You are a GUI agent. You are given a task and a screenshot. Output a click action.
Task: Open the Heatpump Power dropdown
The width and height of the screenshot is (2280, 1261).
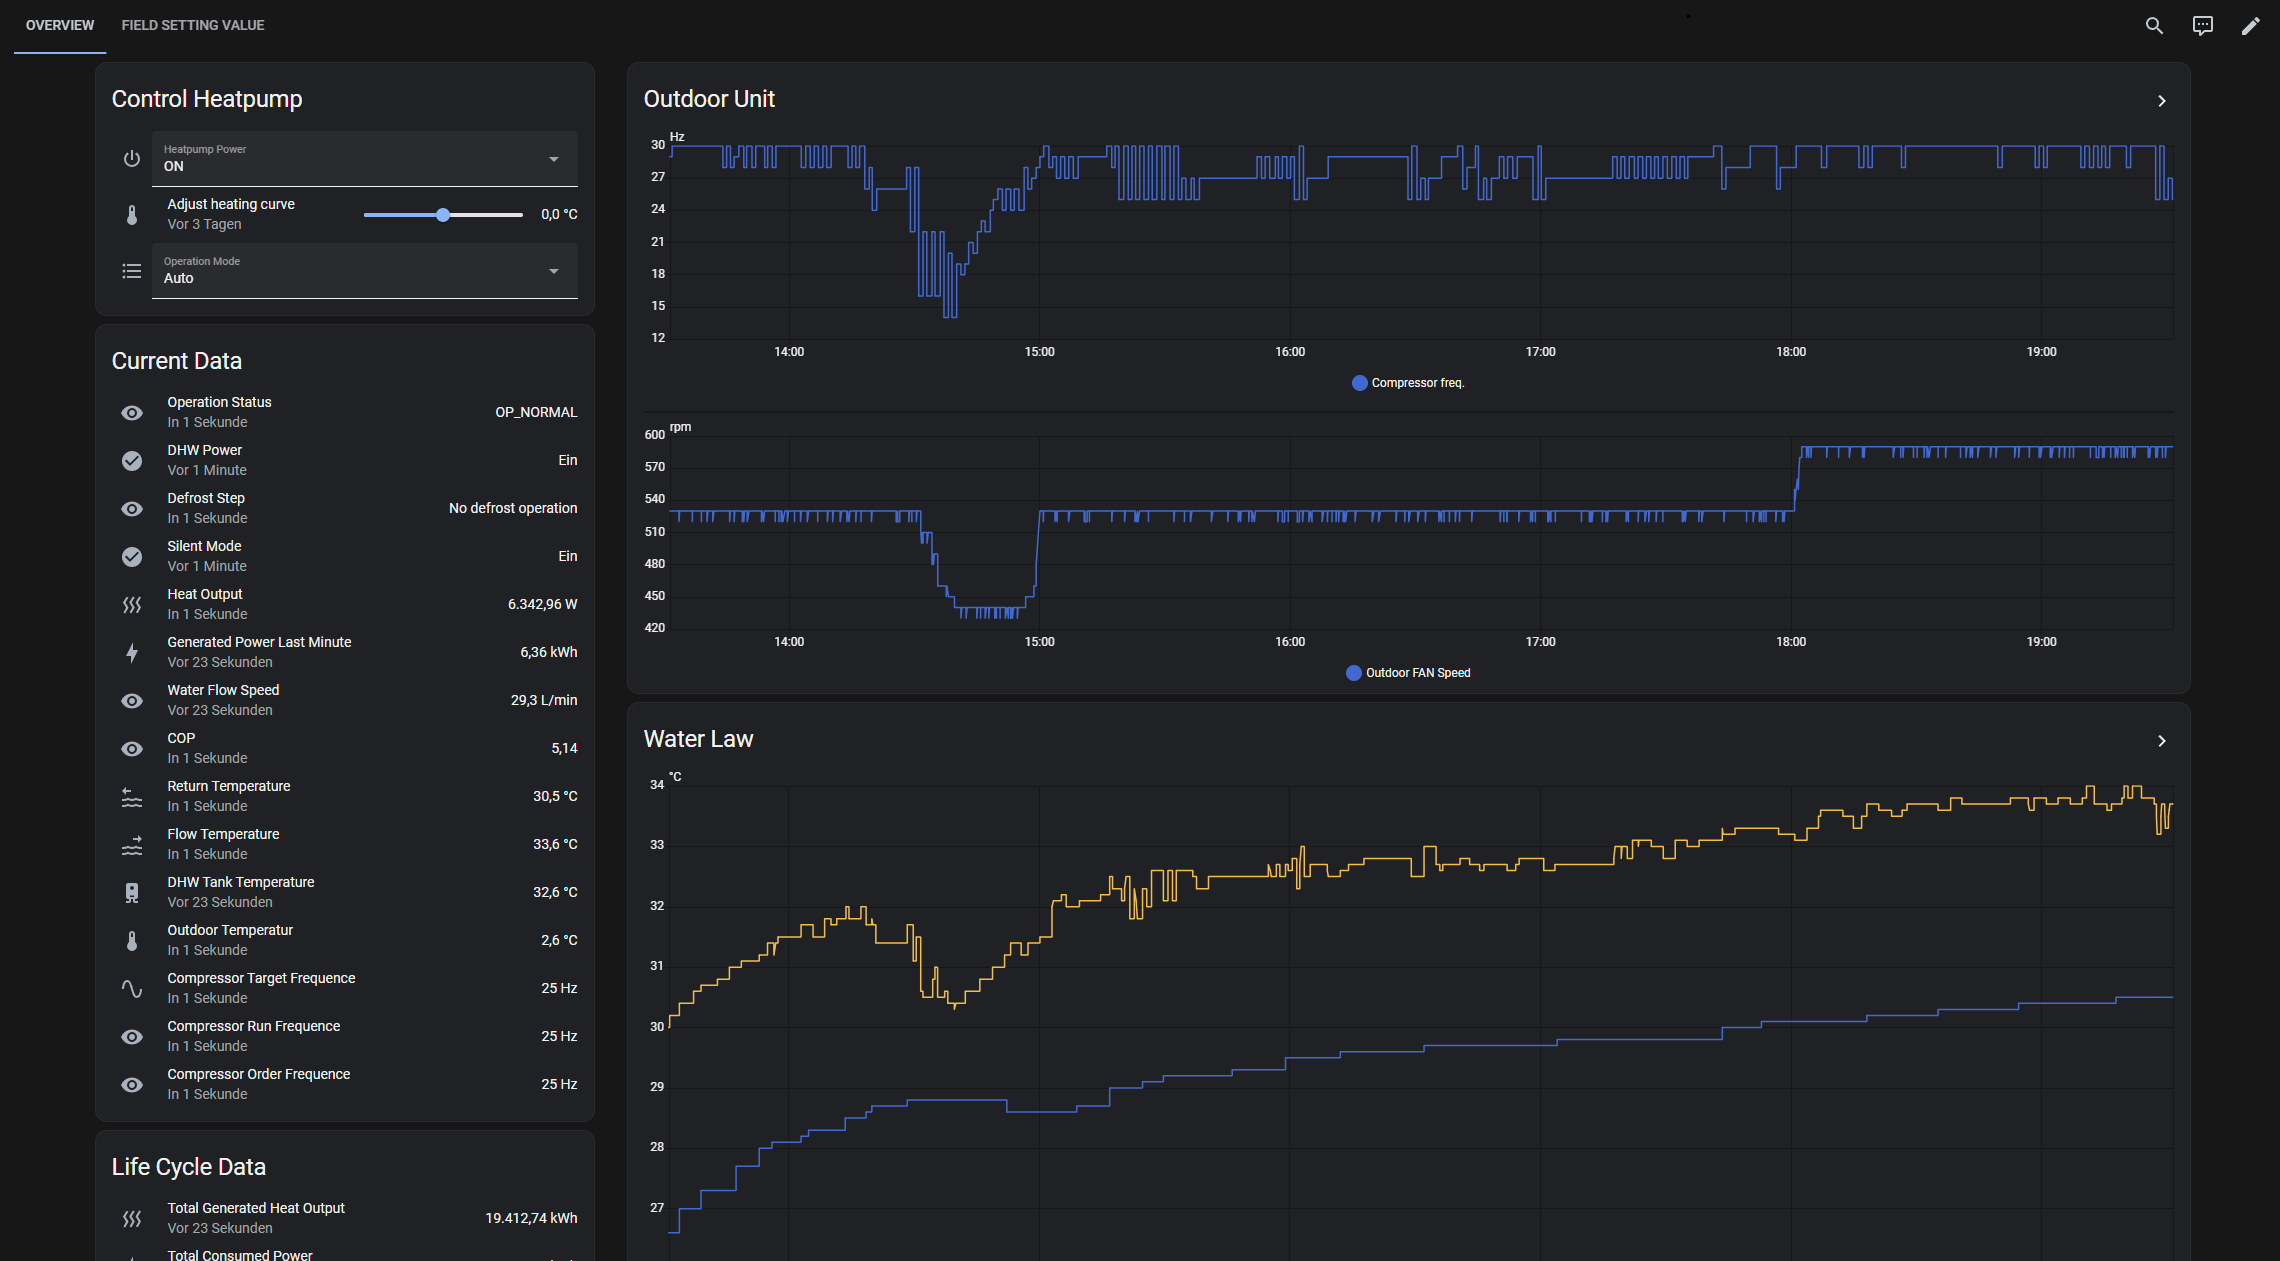[364, 159]
